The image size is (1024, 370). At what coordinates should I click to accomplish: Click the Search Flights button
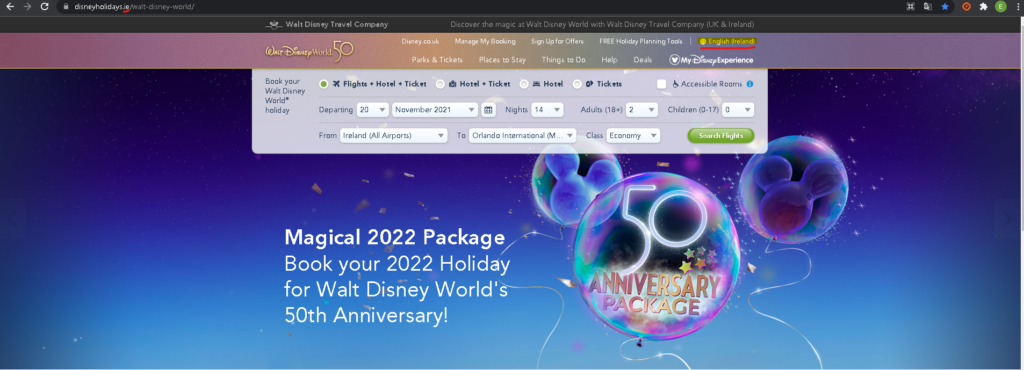coord(721,136)
